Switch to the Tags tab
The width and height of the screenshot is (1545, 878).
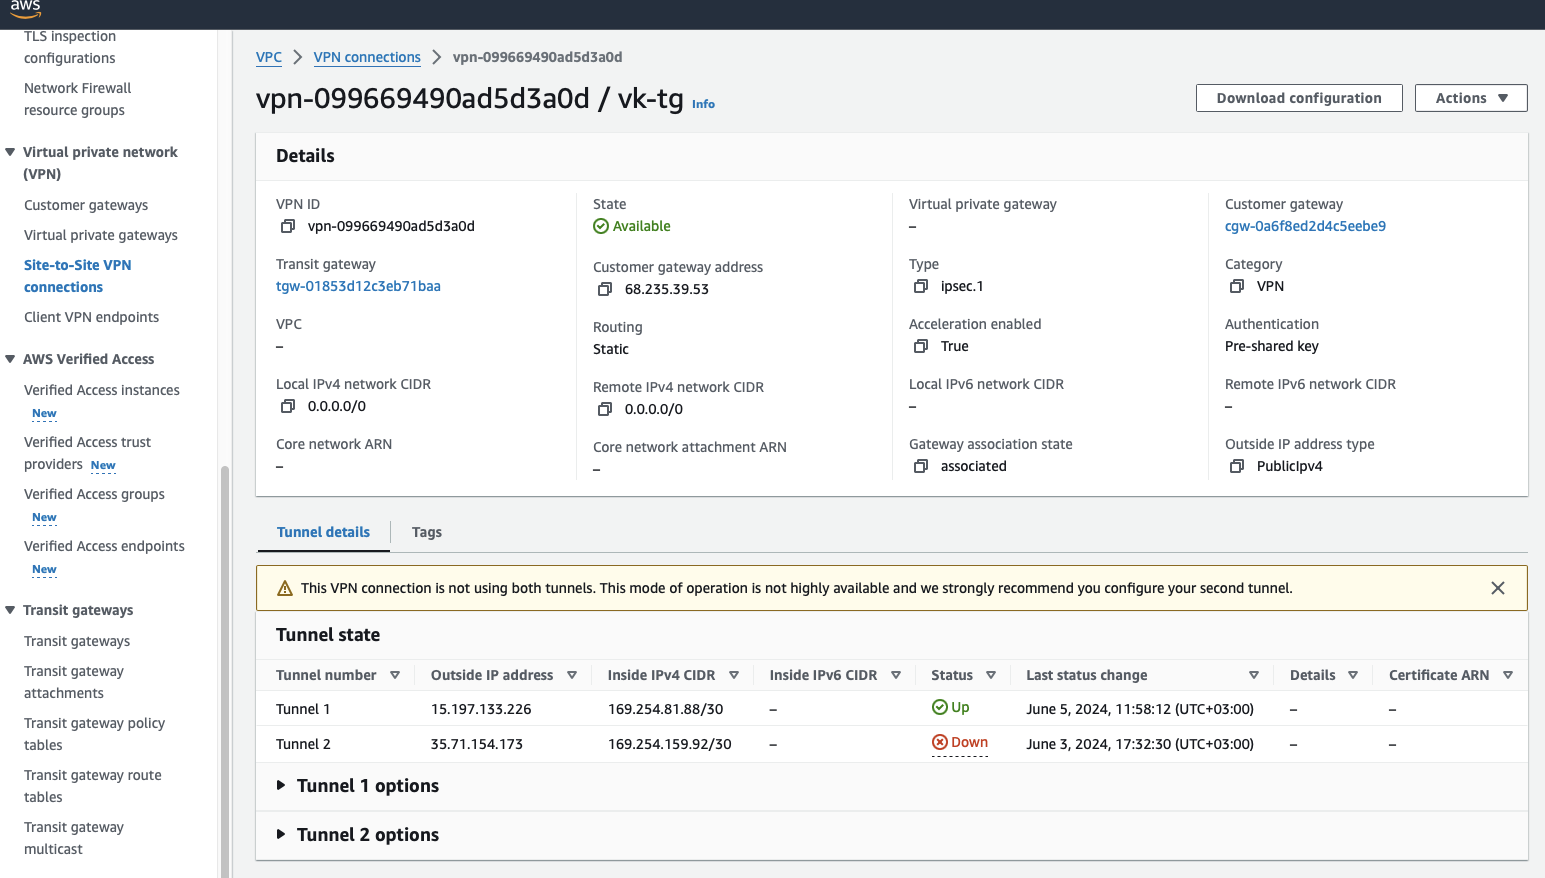click(427, 532)
